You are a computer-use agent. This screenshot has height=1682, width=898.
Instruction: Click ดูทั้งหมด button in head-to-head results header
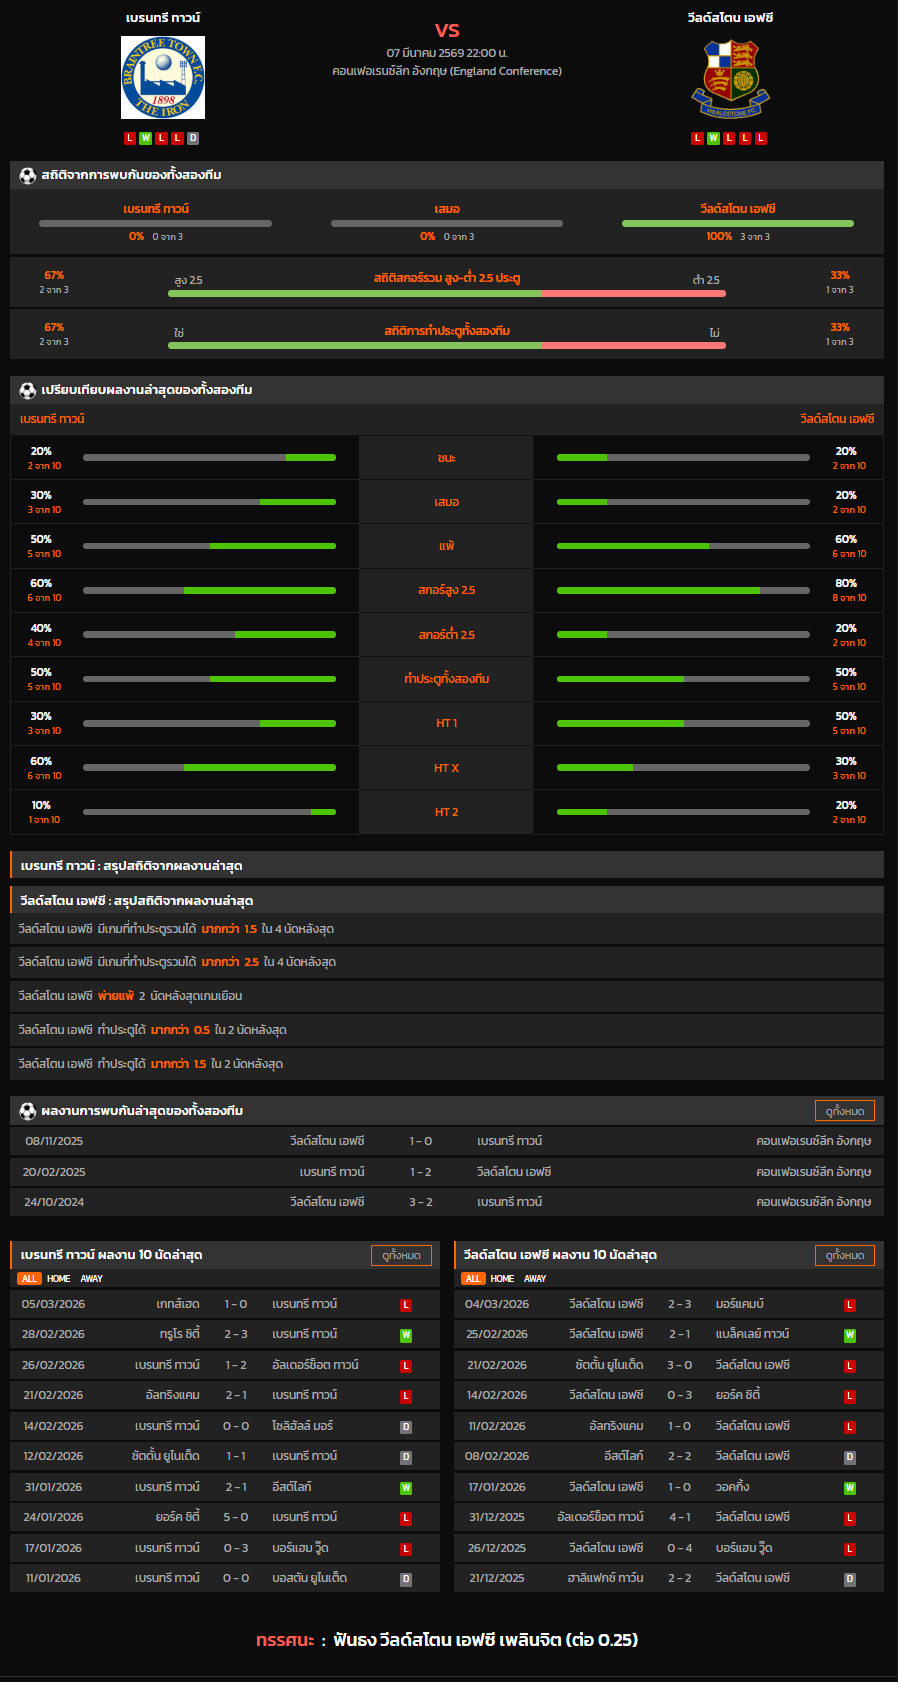pyautogui.click(x=845, y=1111)
